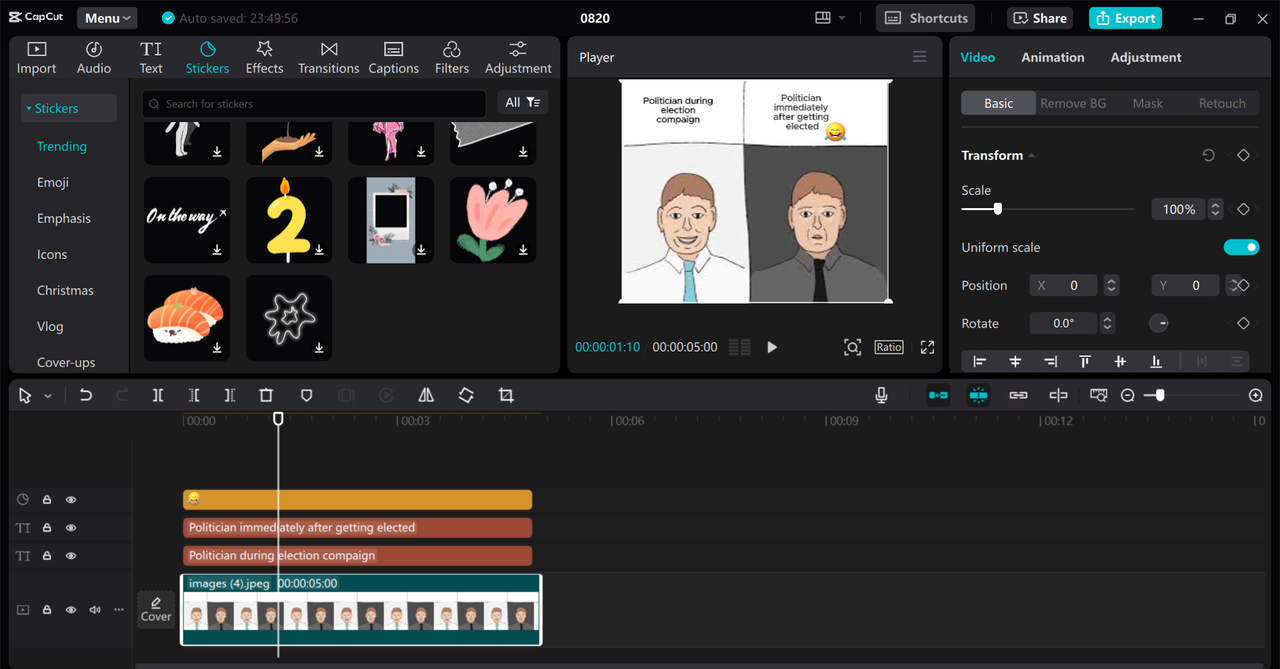Select the Emphasis sticker category
The image size is (1280, 669).
[64, 218]
